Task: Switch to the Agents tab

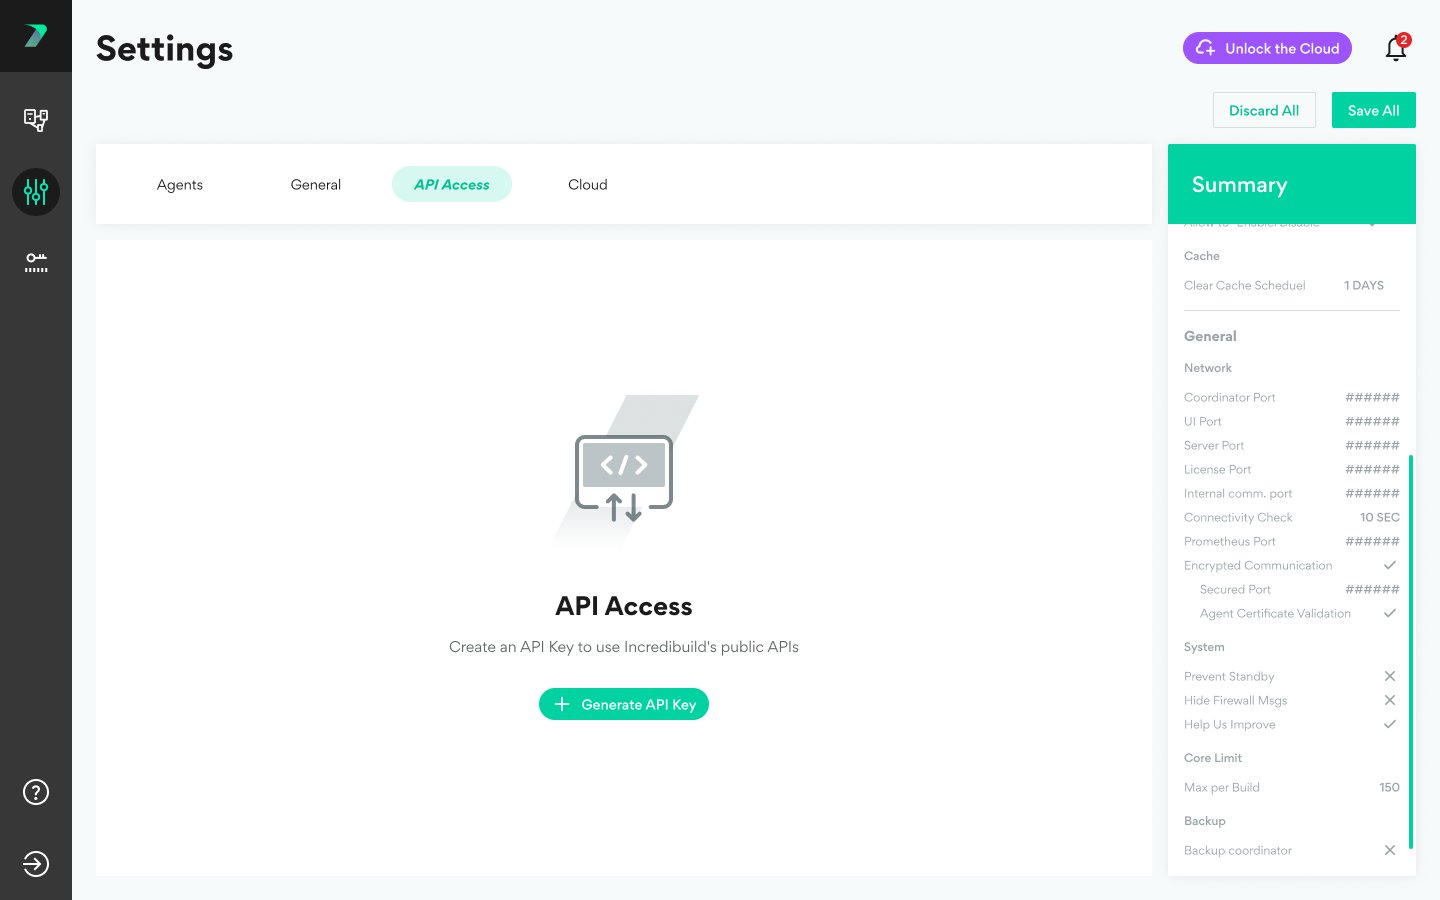Action: [x=180, y=184]
